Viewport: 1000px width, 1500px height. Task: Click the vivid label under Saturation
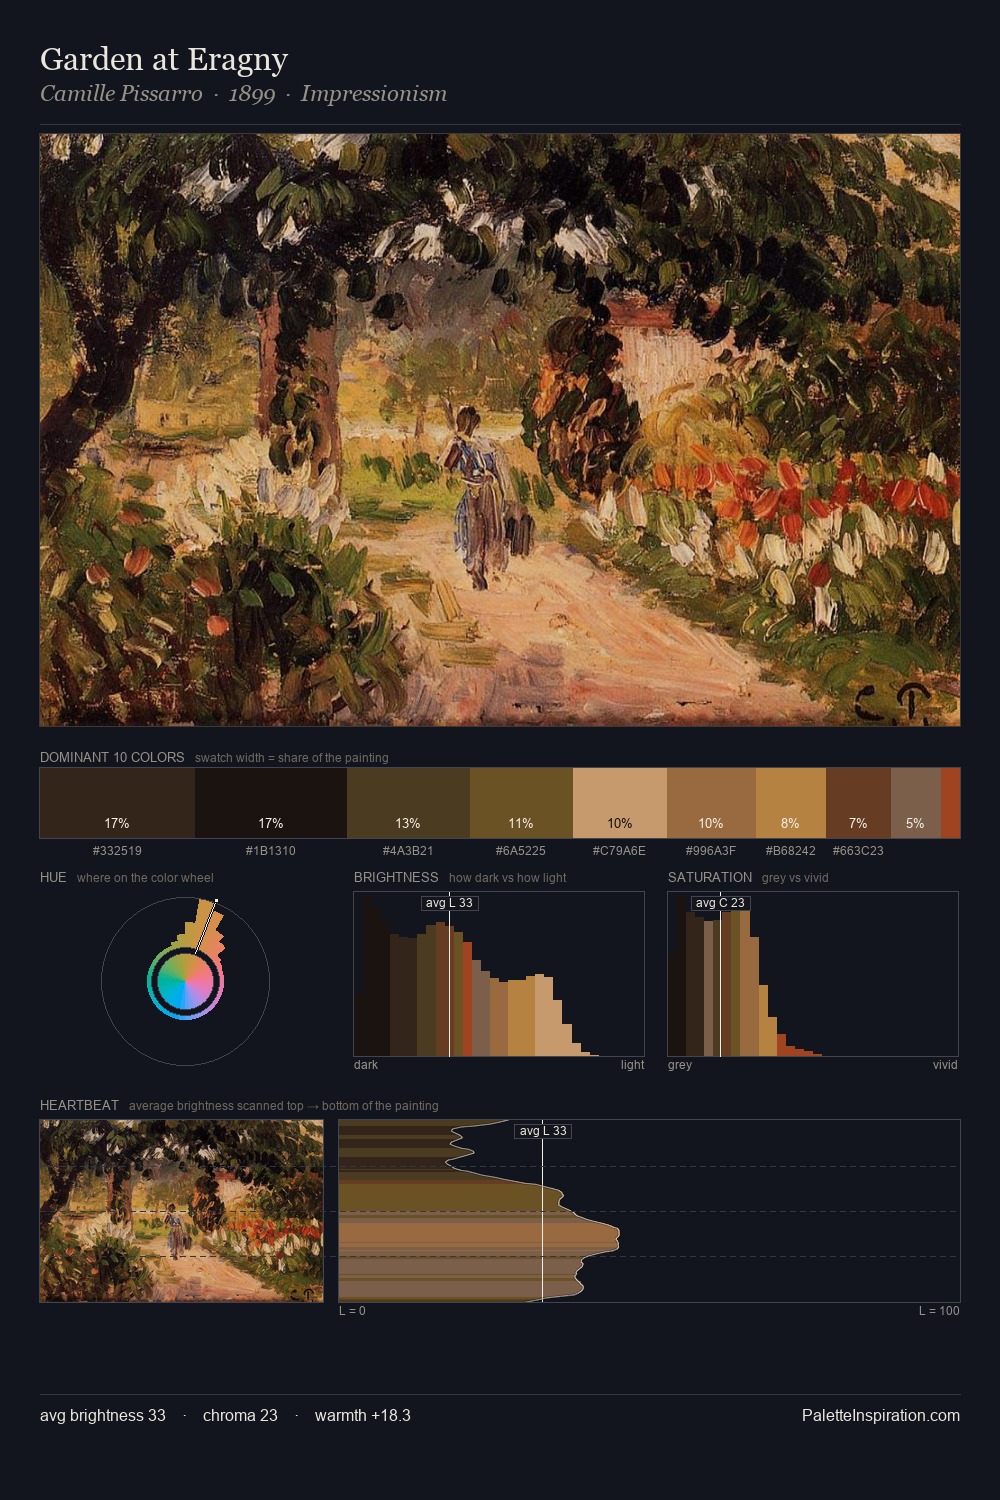tap(945, 1065)
